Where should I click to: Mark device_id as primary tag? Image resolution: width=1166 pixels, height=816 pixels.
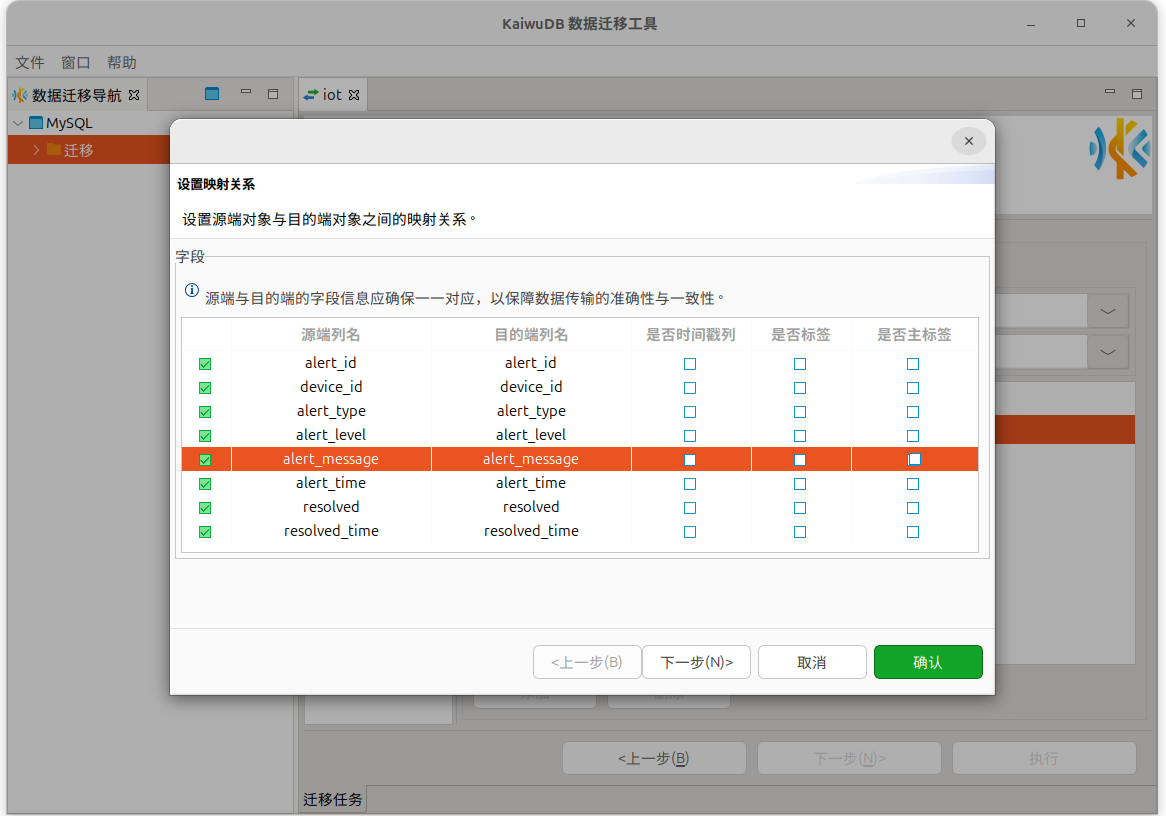913,388
